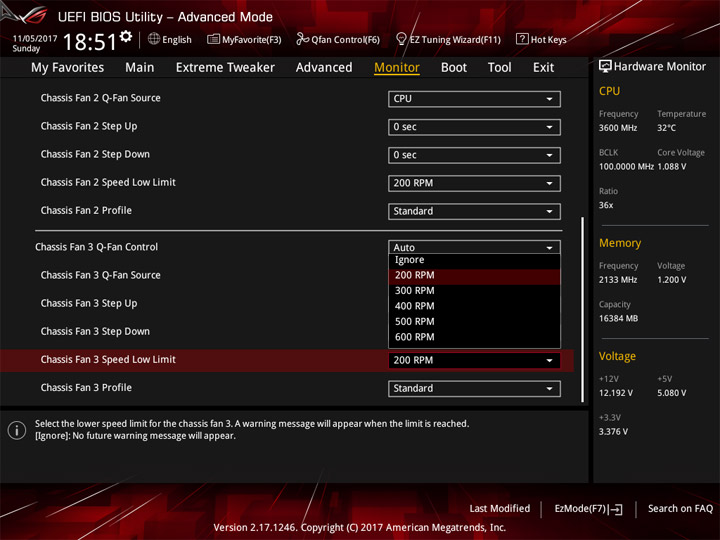The height and width of the screenshot is (540, 720).
Task: Select Chassis Fan 2 Profile label
Action: [x=86, y=210]
